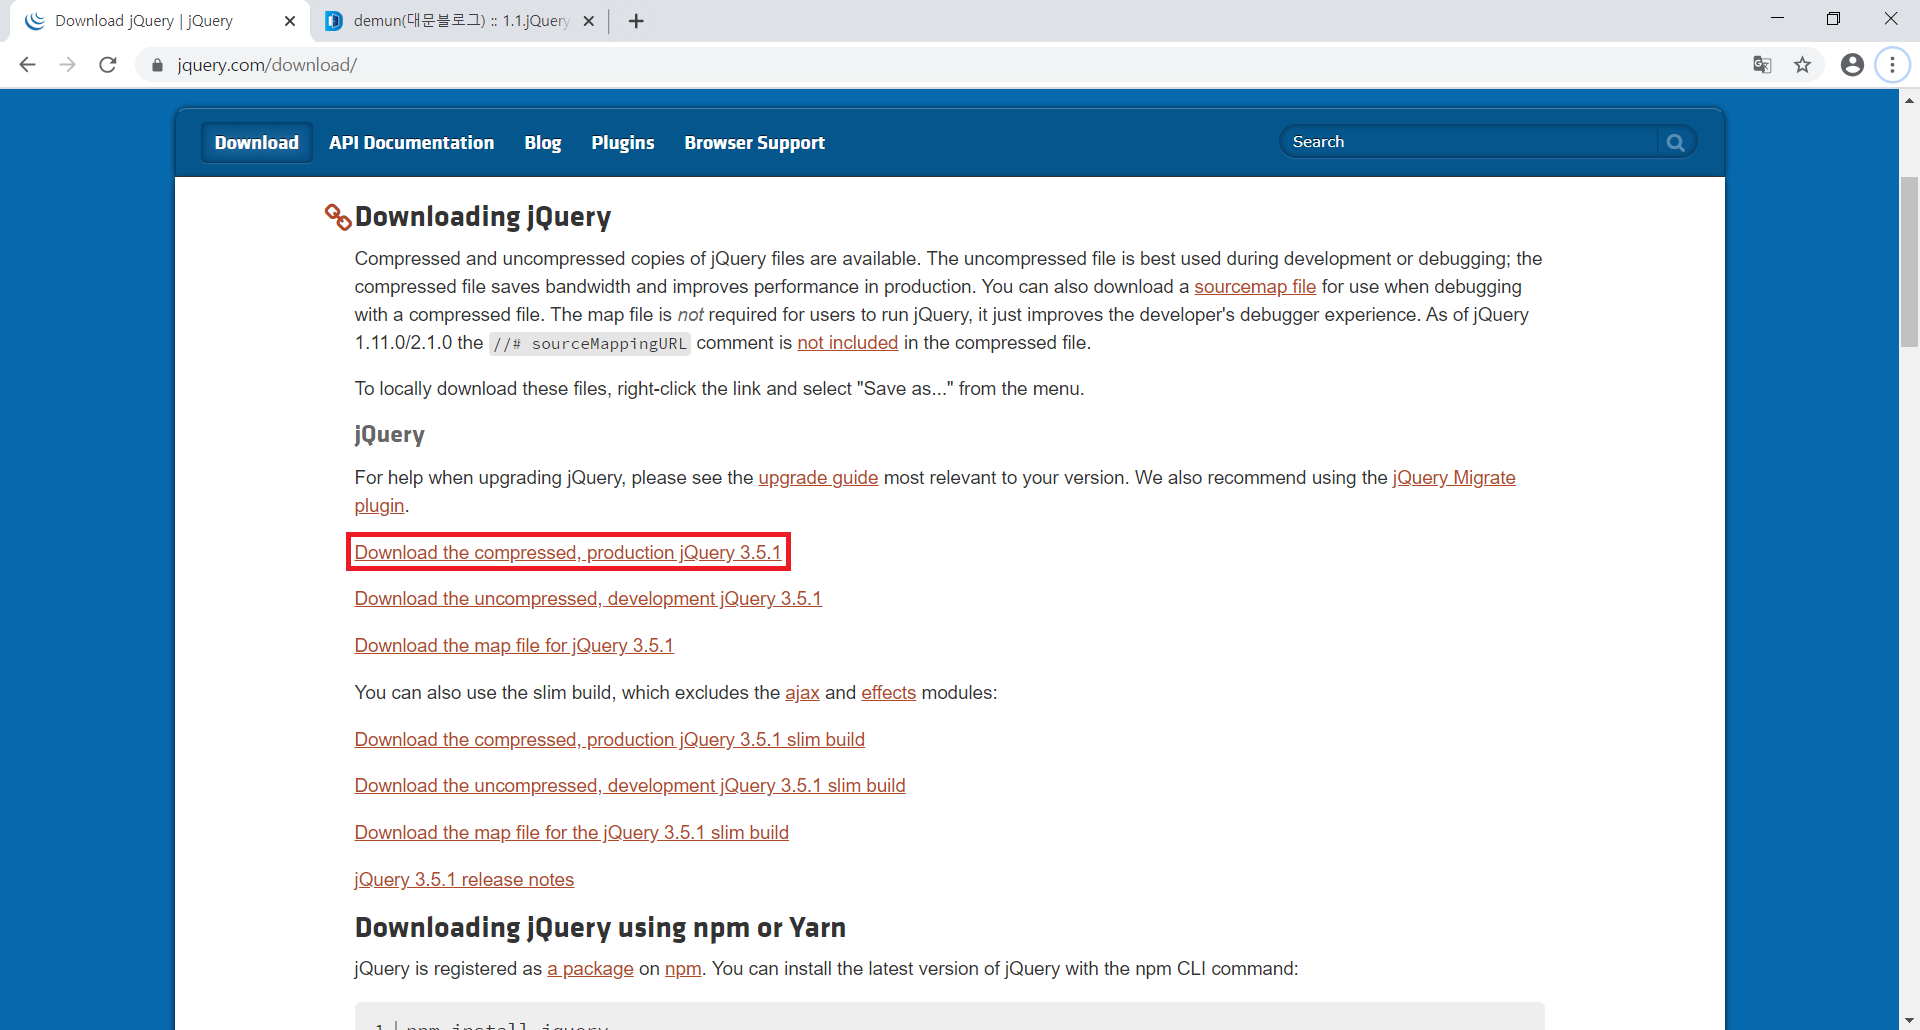The width and height of the screenshot is (1920, 1030).
Task: Download the compressed production jQuery 3.5.1
Action: point(568,553)
